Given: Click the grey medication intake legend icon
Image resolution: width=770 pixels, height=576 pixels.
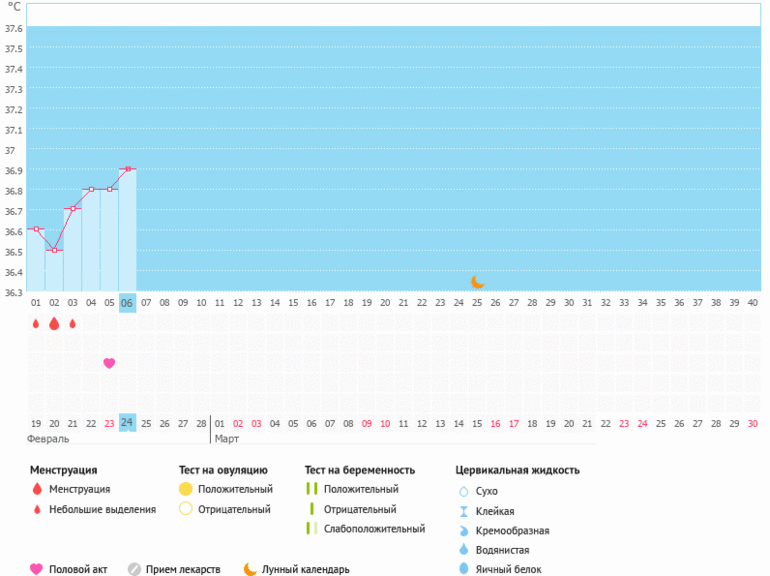Looking at the screenshot, I should tap(134, 569).
